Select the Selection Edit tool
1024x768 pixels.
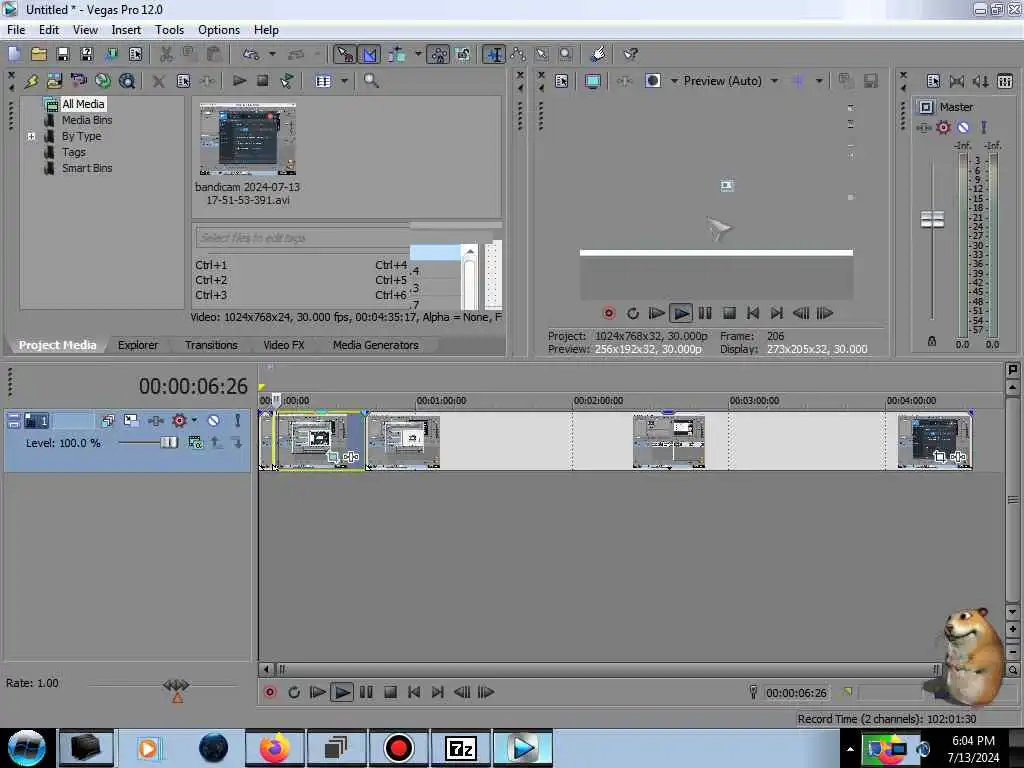(x=541, y=54)
